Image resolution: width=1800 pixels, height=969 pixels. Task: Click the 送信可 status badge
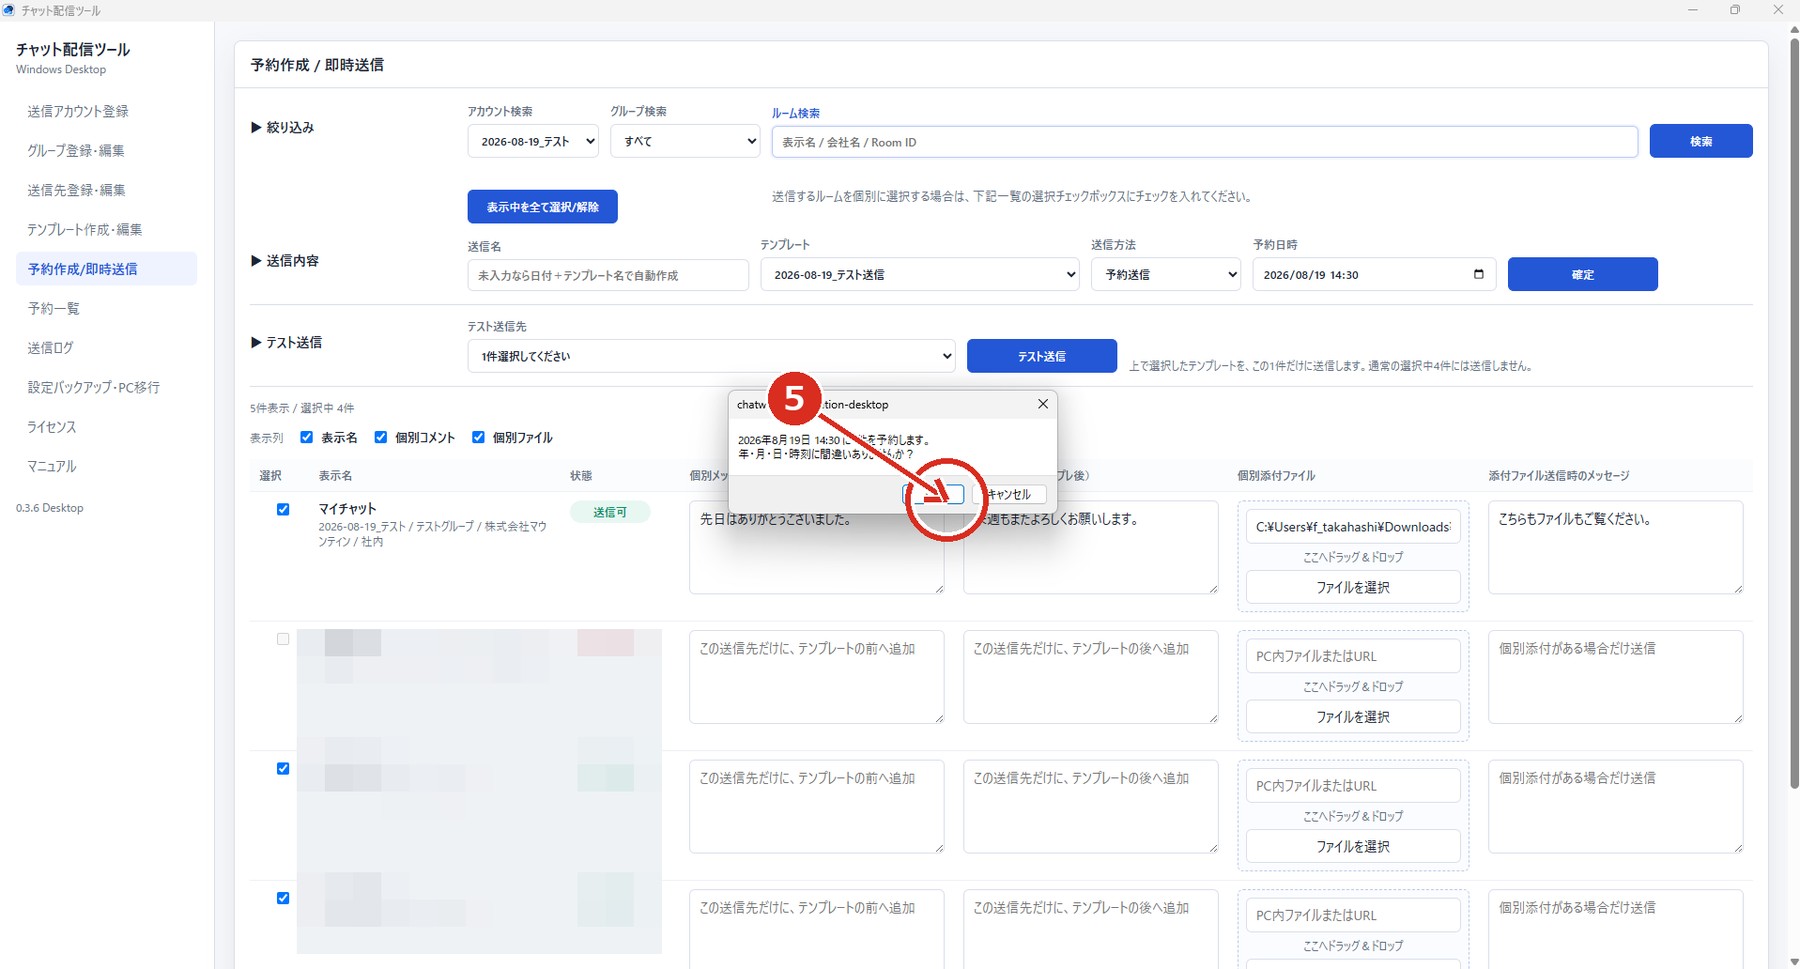[x=610, y=512]
